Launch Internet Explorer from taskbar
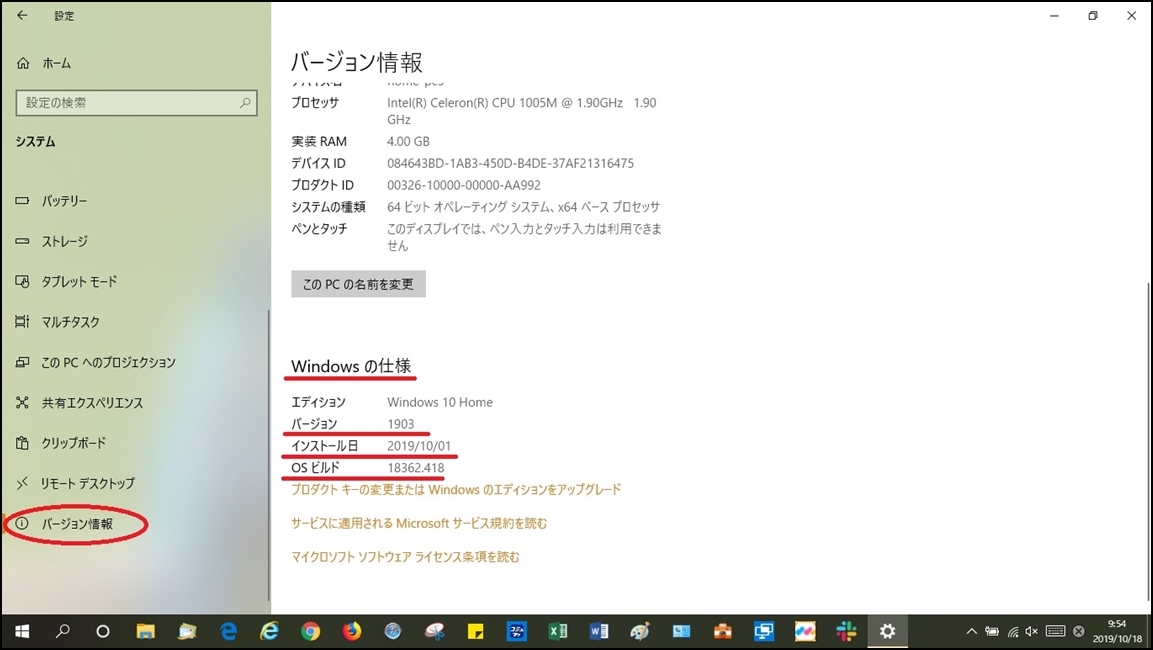This screenshot has width=1153, height=650. (269, 631)
